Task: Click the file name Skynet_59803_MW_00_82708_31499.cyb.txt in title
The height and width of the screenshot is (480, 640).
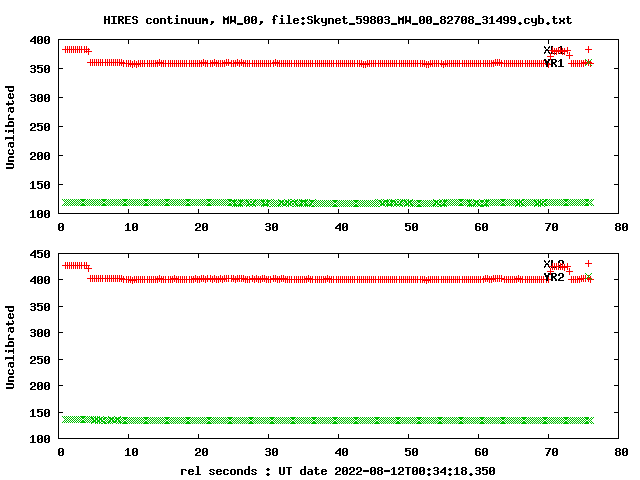Action: tap(439, 20)
